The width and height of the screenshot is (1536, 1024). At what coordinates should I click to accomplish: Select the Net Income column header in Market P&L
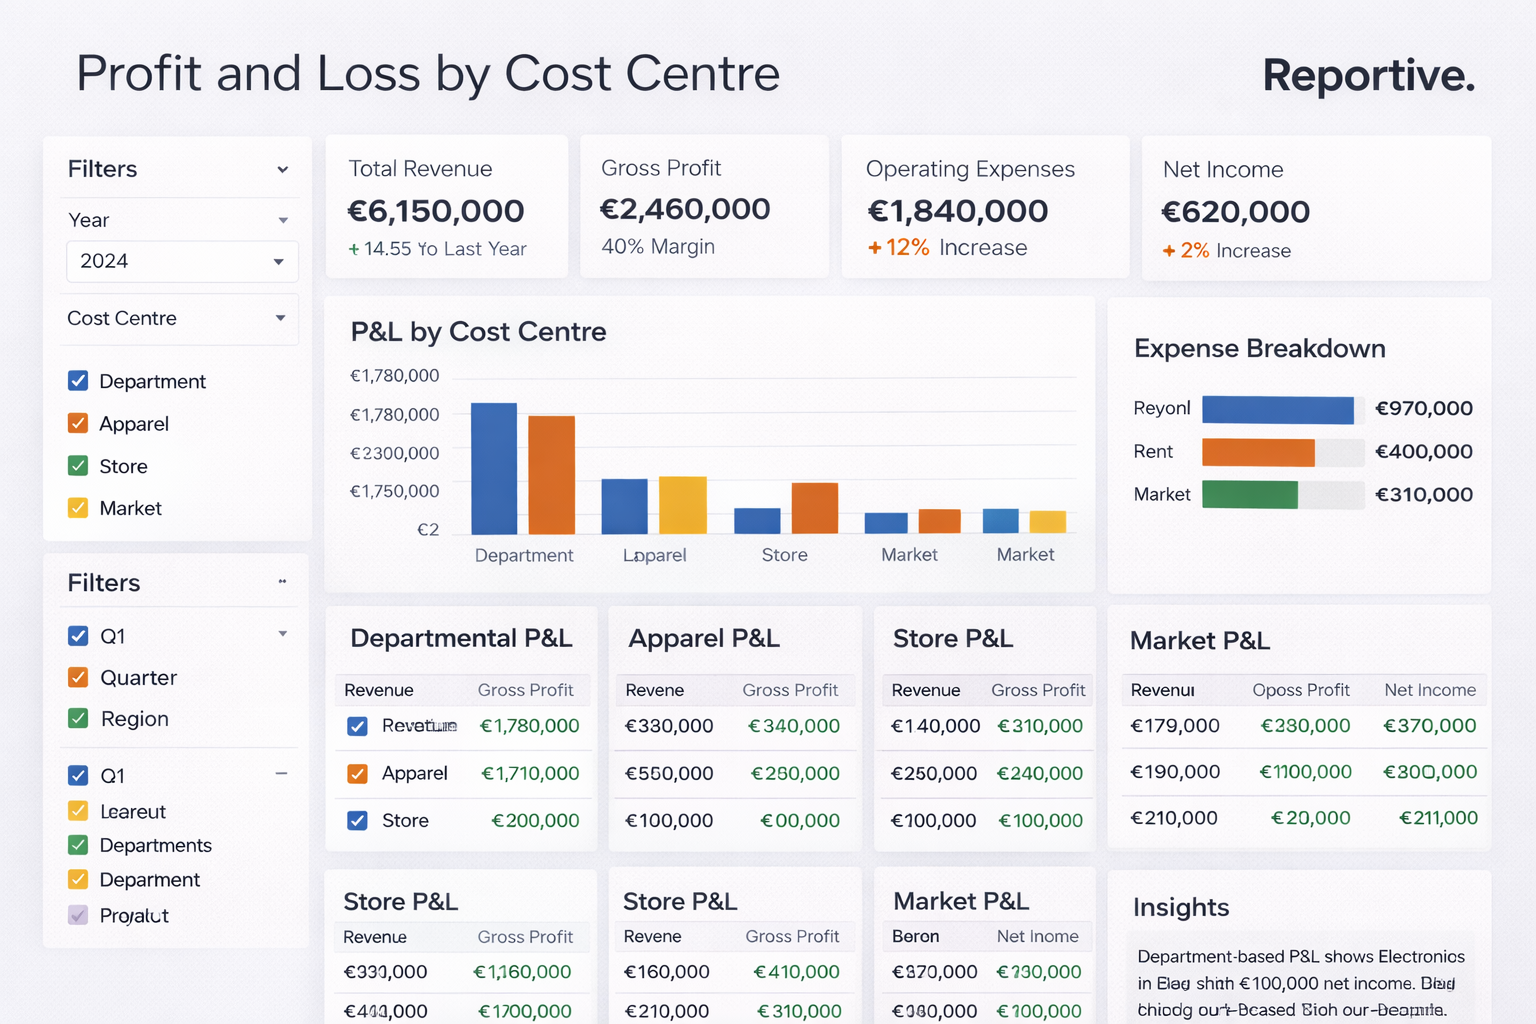click(x=1429, y=690)
